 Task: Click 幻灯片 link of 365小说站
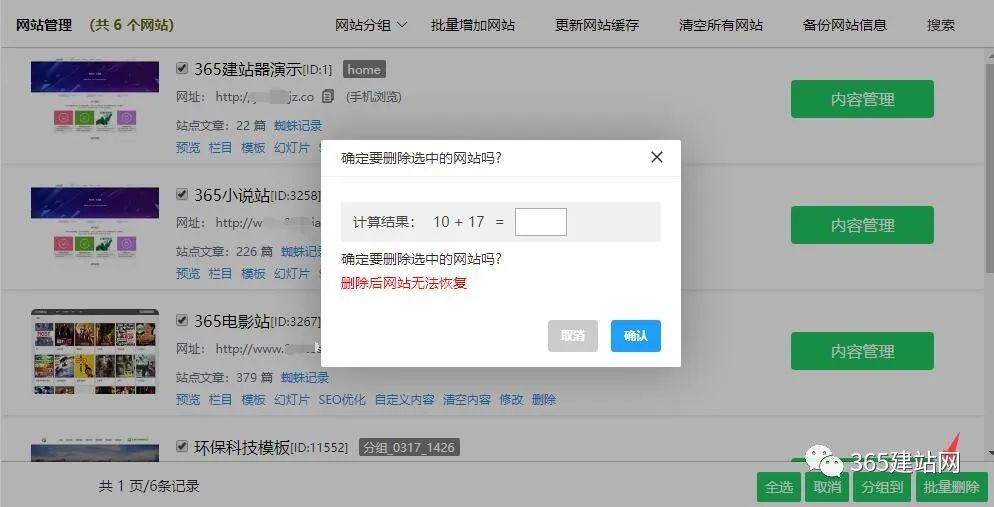292,274
